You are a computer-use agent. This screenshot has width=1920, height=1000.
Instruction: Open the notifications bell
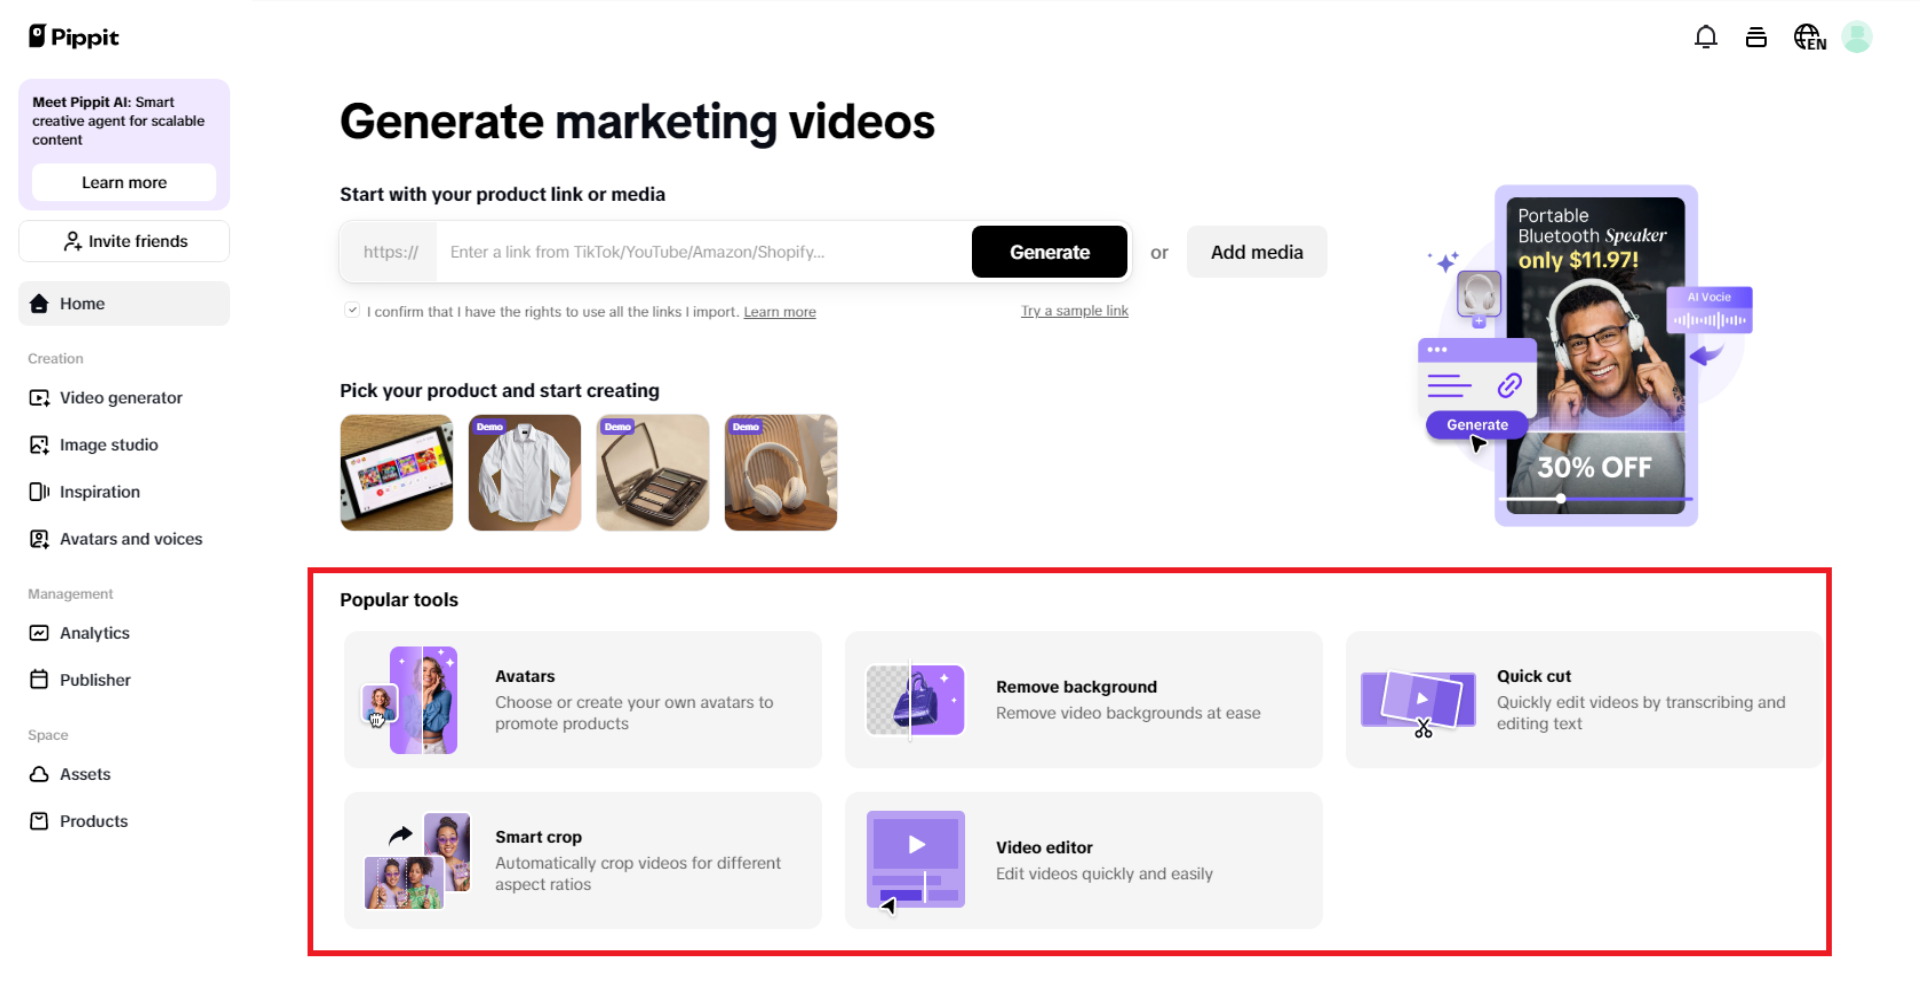coord(1706,37)
